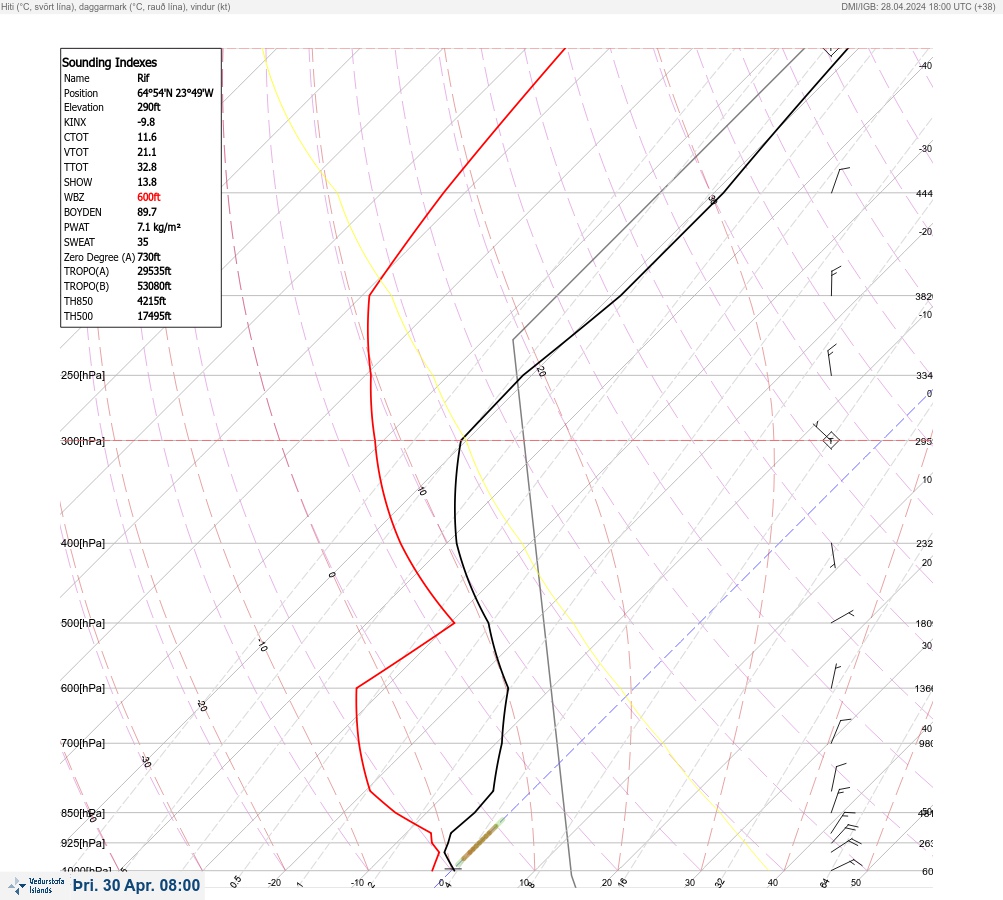
Task: Click the 400[hPa] pressure label
Action: tap(83, 543)
